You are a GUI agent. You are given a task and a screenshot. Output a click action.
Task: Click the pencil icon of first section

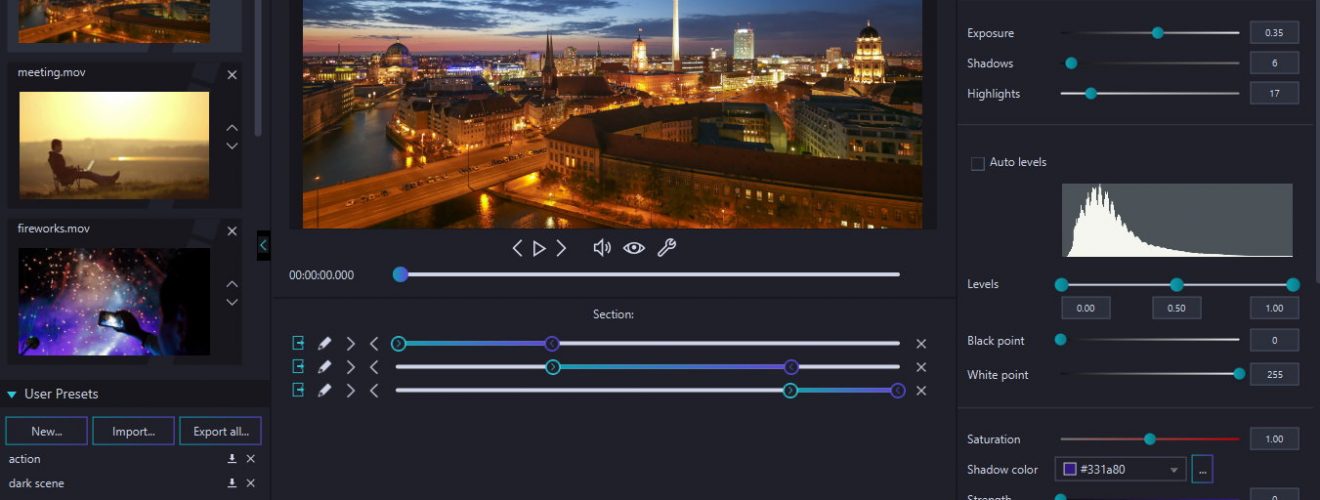[324, 343]
